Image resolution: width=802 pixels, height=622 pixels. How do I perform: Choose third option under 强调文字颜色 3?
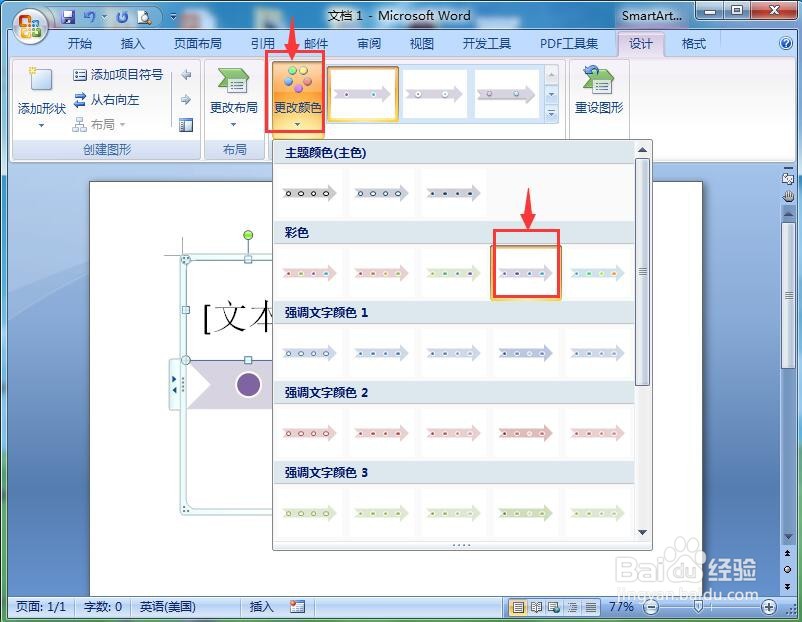[x=453, y=513]
